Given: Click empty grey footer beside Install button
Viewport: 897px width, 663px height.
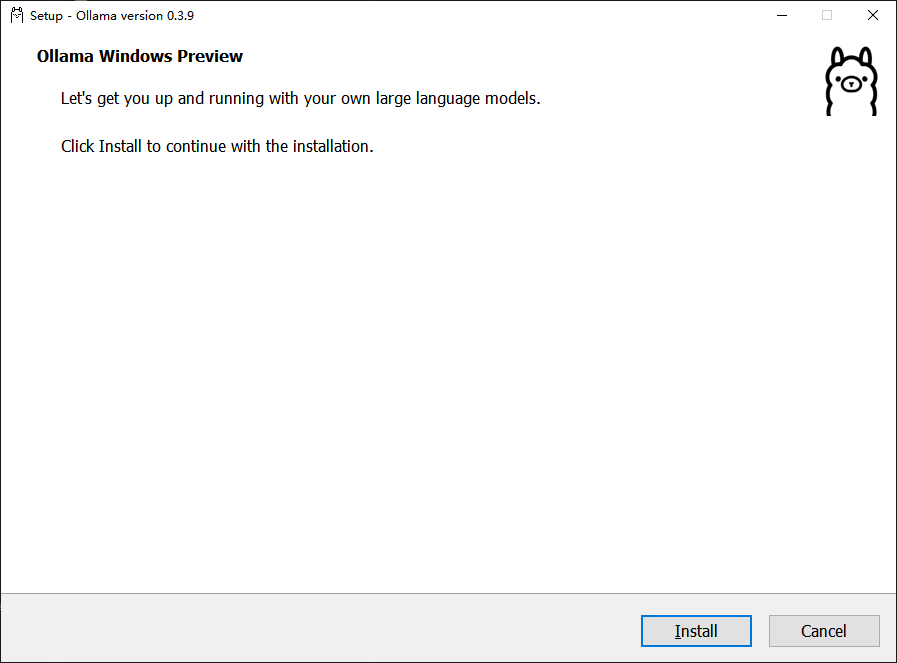Looking at the screenshot, I should click(x=320, y=629).
